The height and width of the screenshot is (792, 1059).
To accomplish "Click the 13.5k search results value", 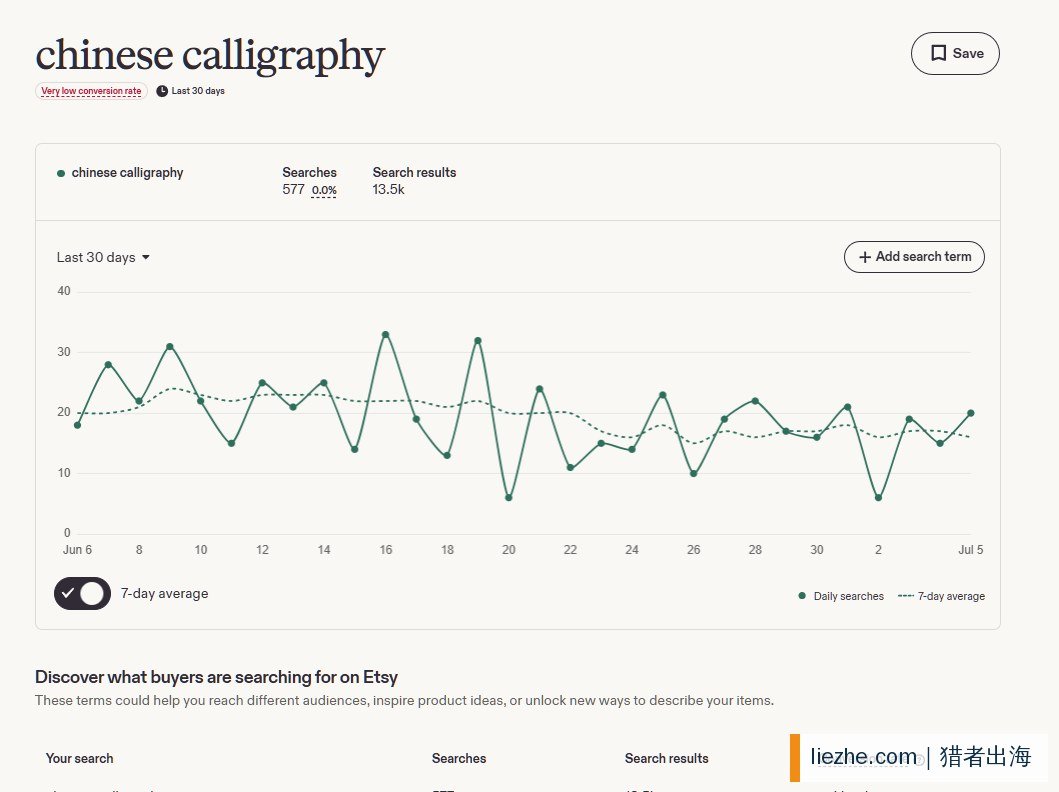I will [388, 190].
